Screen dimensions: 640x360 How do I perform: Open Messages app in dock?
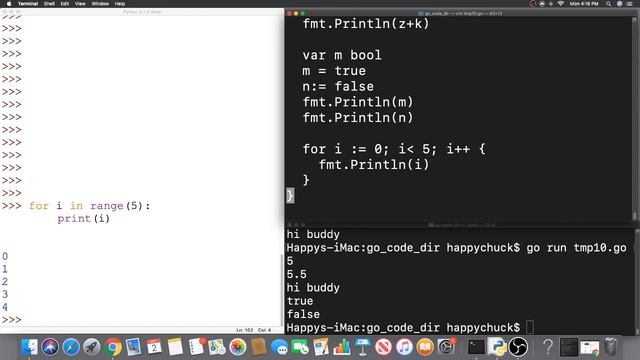280,347
